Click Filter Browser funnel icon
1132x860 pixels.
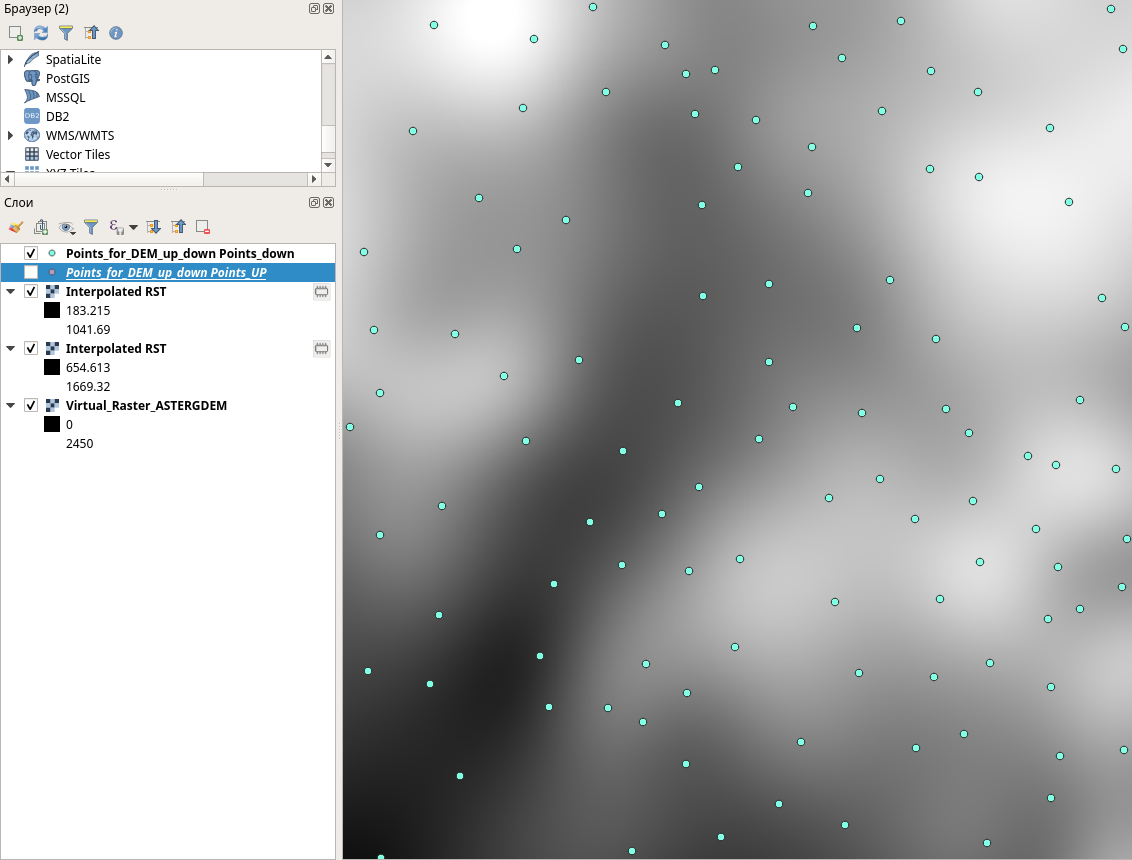point(66,33)
